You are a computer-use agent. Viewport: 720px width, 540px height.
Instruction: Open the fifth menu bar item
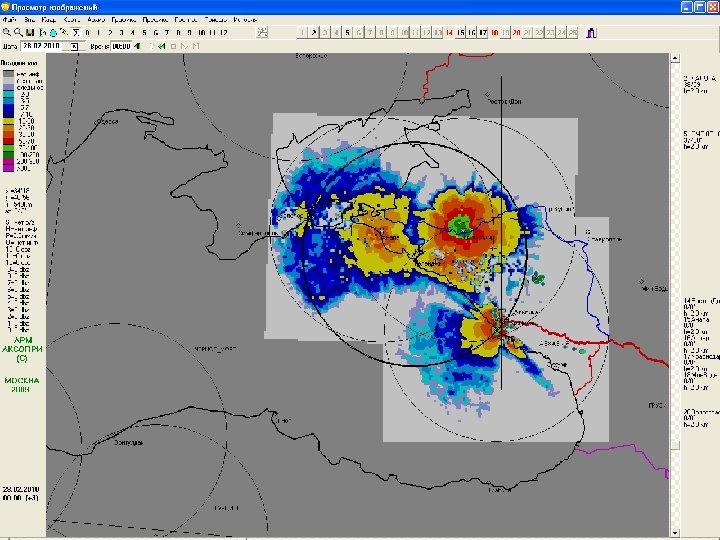pyautogui.click(x=96, y=20)
